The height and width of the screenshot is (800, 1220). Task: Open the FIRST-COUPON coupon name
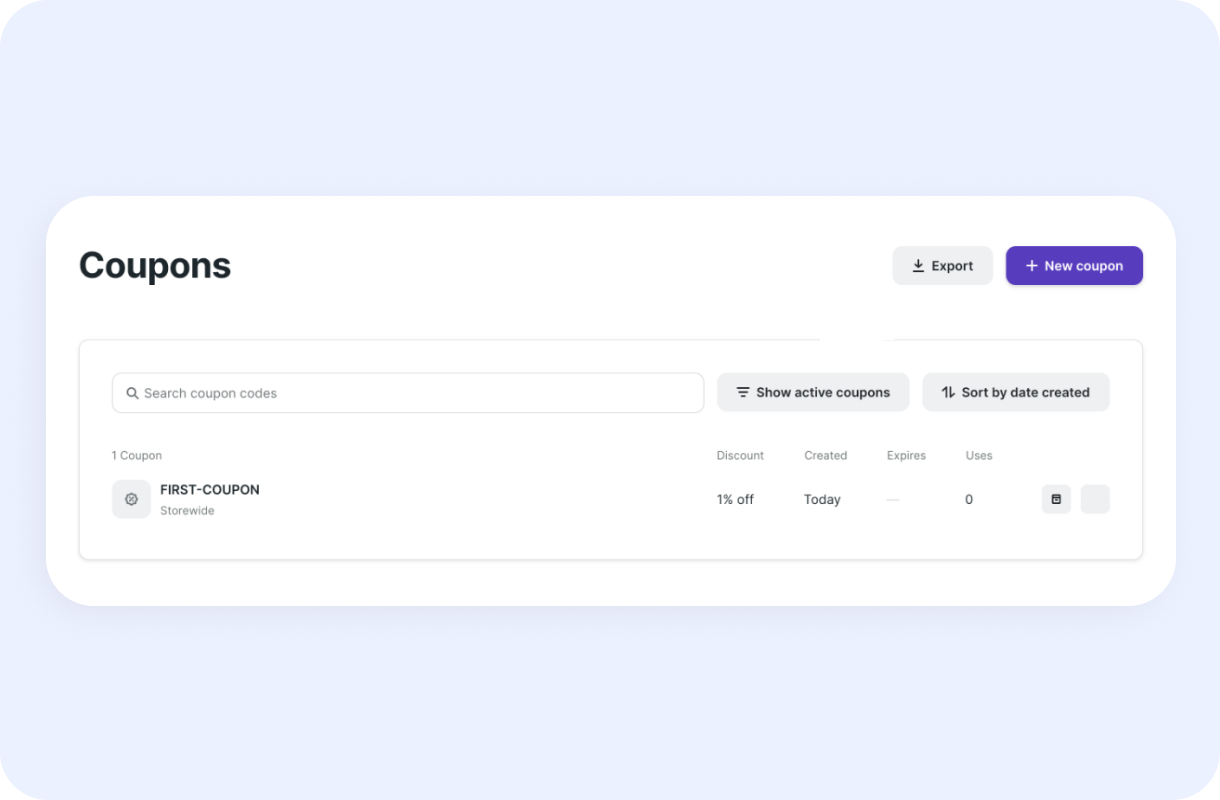210,490
